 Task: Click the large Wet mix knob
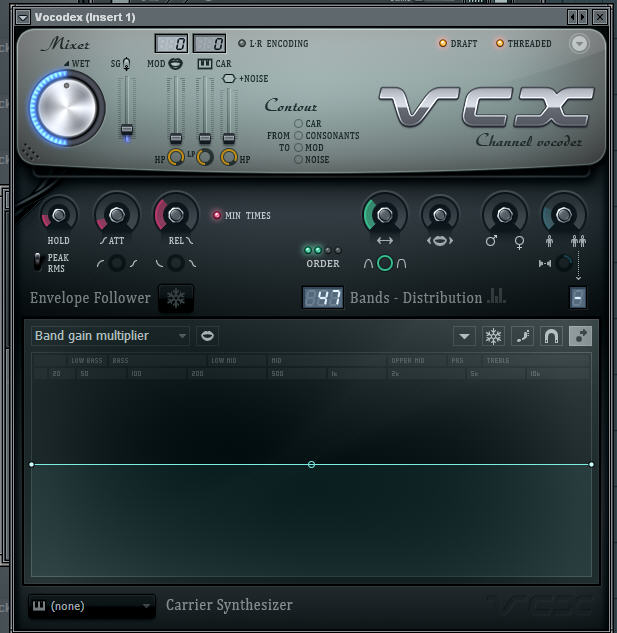67,107
